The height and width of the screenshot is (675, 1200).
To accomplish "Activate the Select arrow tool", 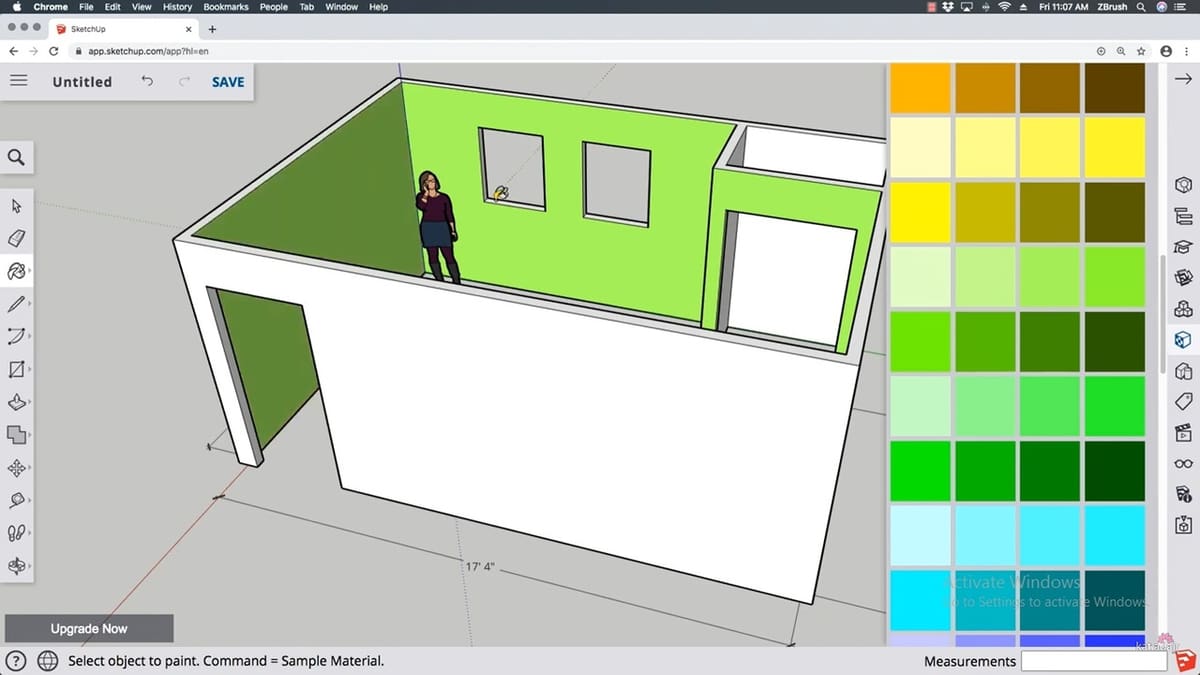I will [15, 205].
